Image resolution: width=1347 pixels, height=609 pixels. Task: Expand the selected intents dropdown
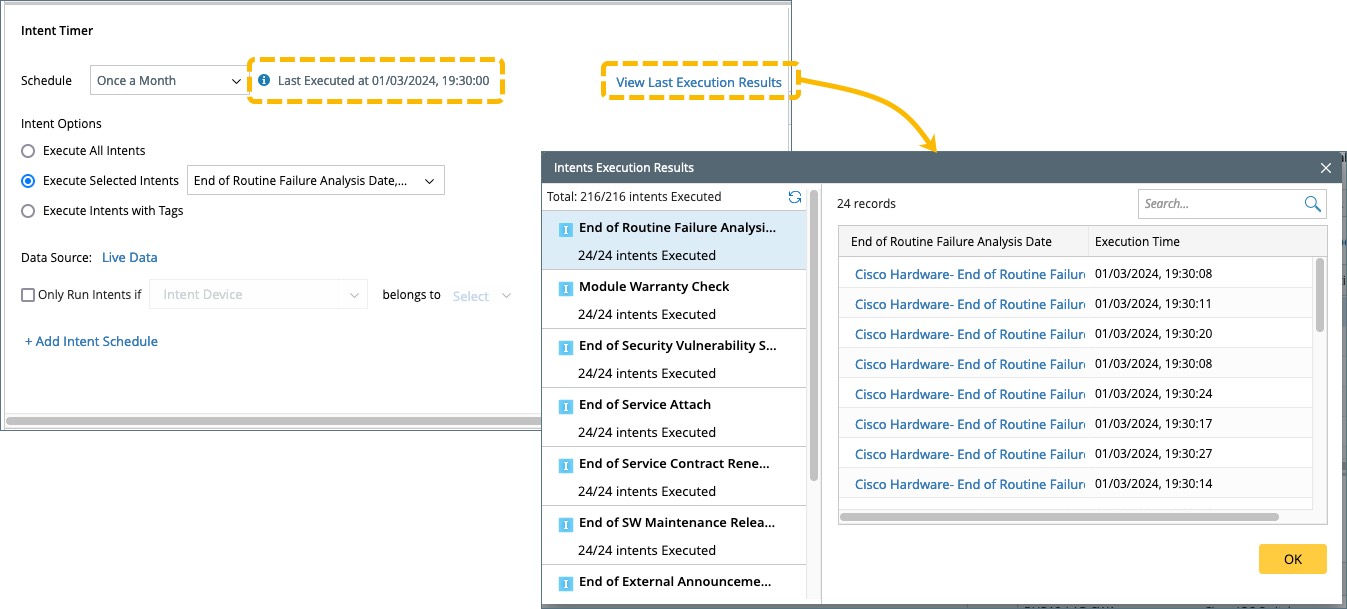tap(315, 181)
